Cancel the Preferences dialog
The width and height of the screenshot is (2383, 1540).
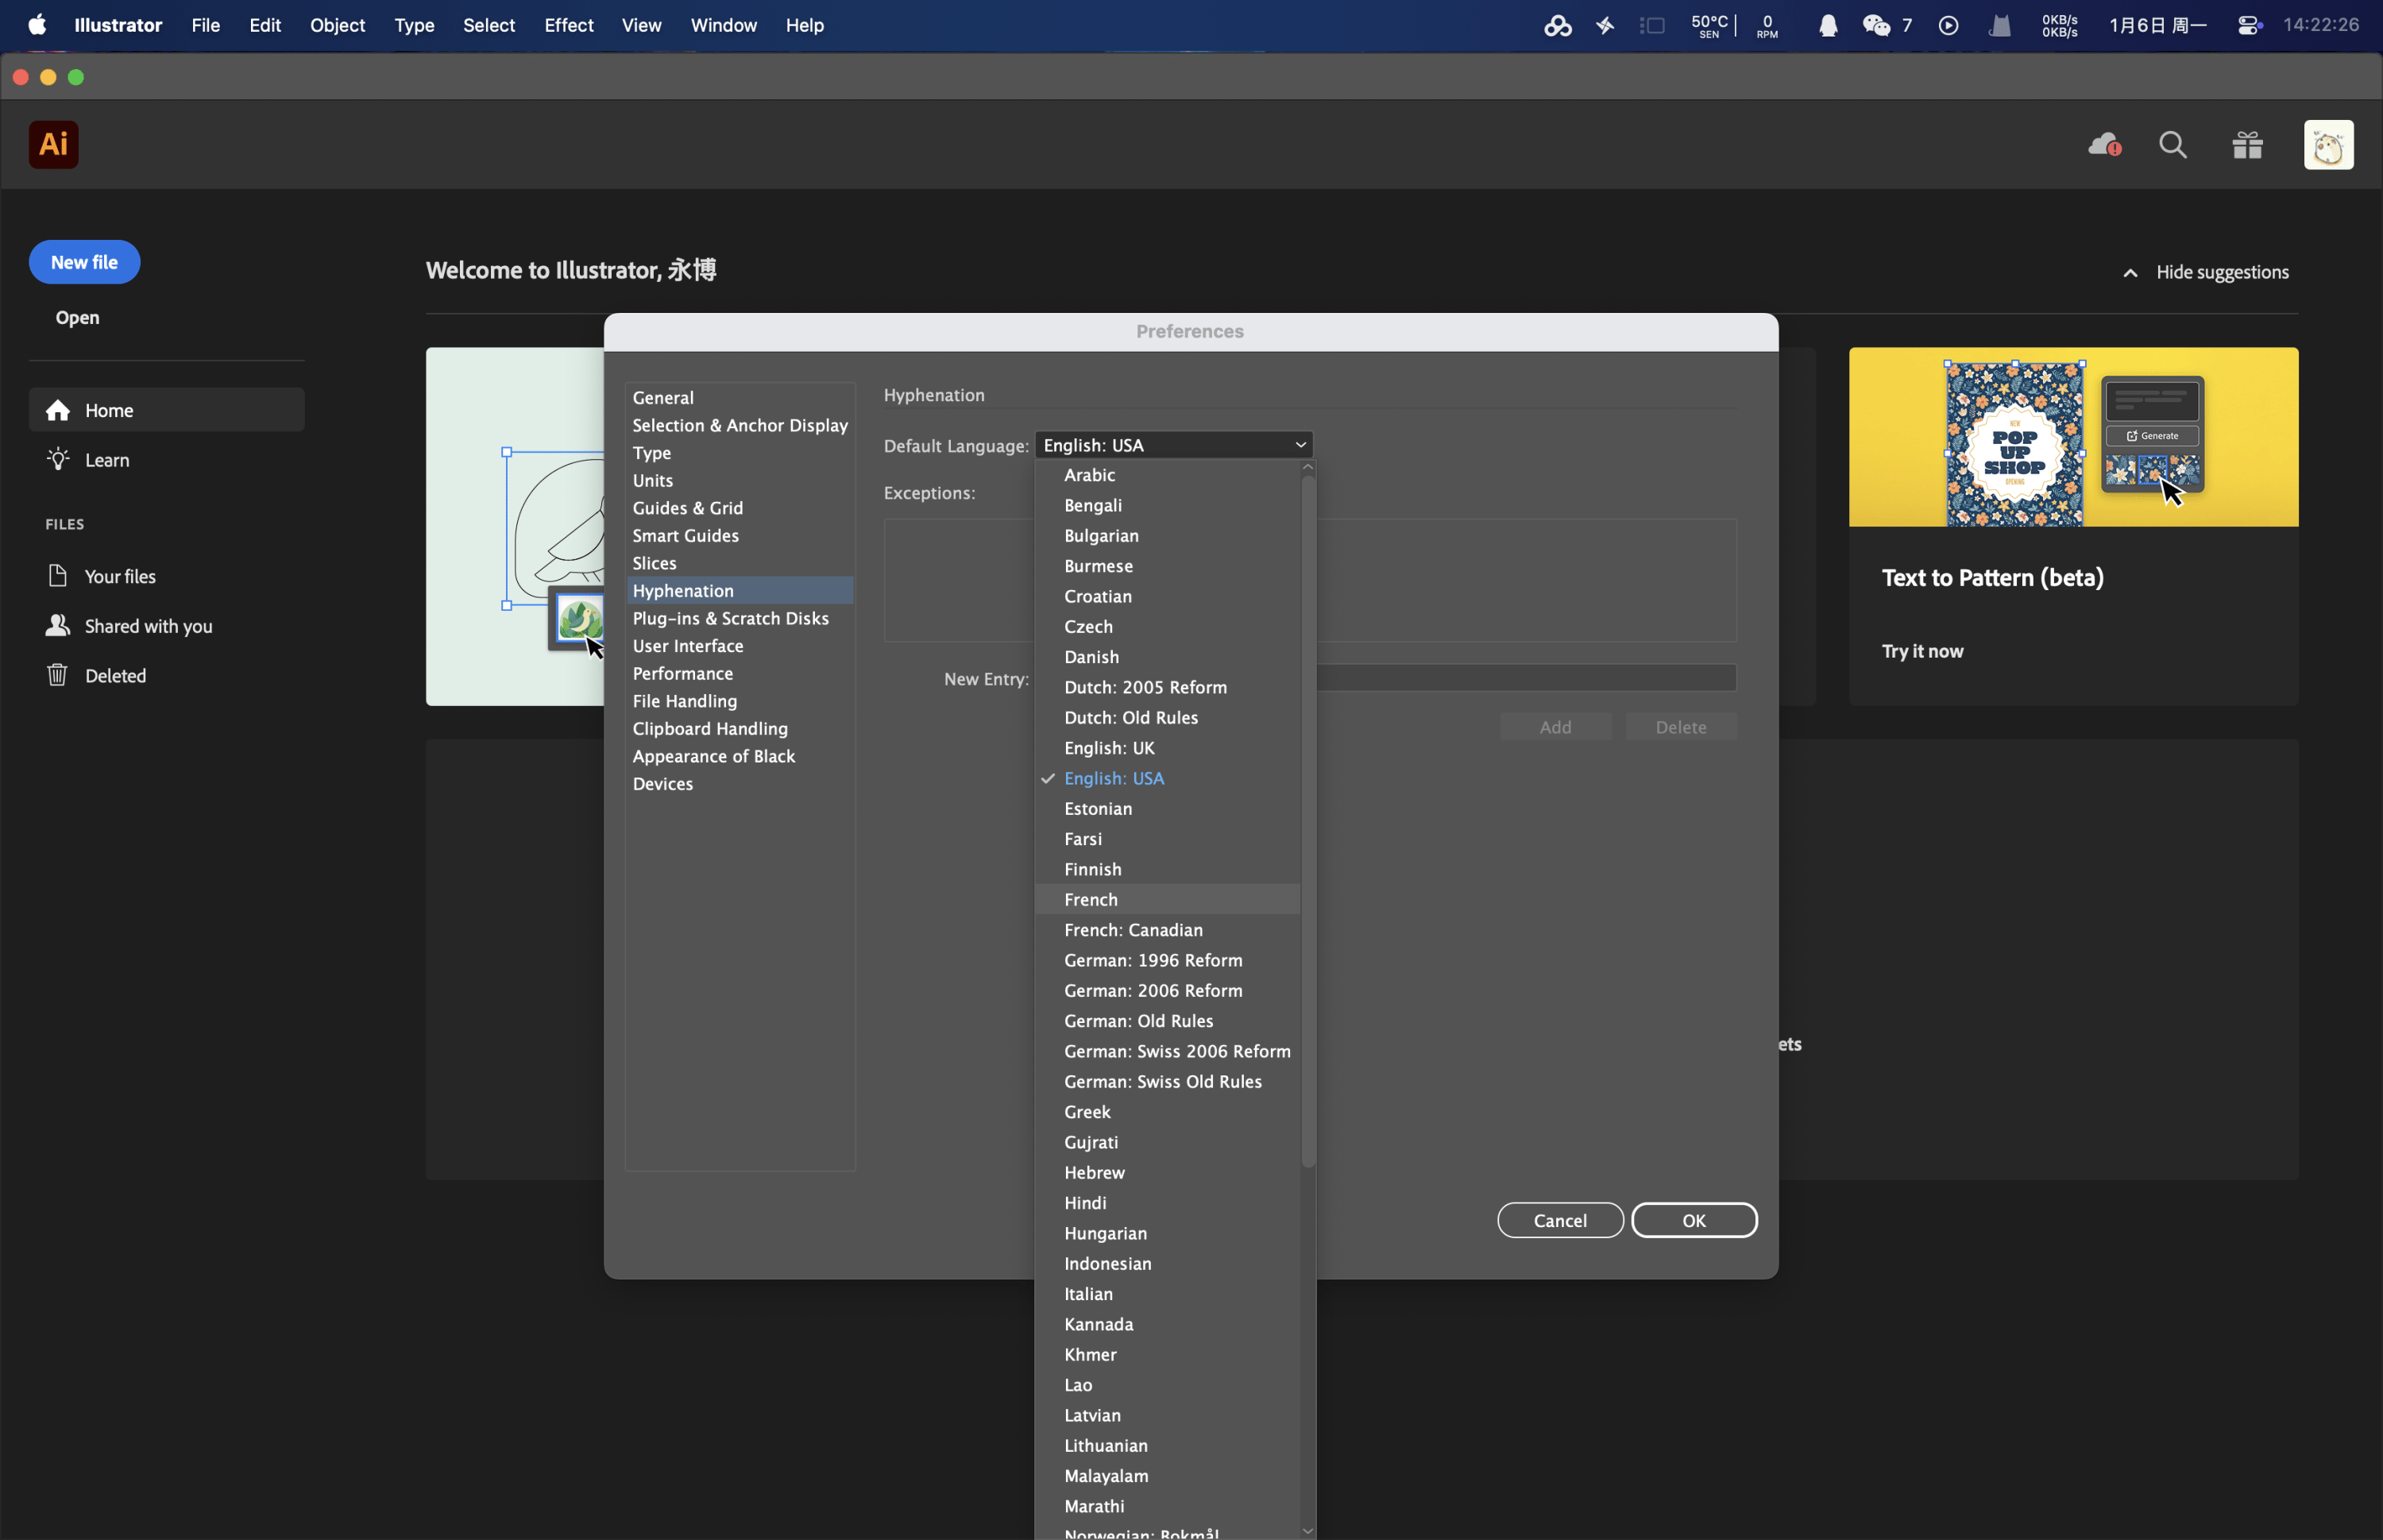coord(1559,1220)
